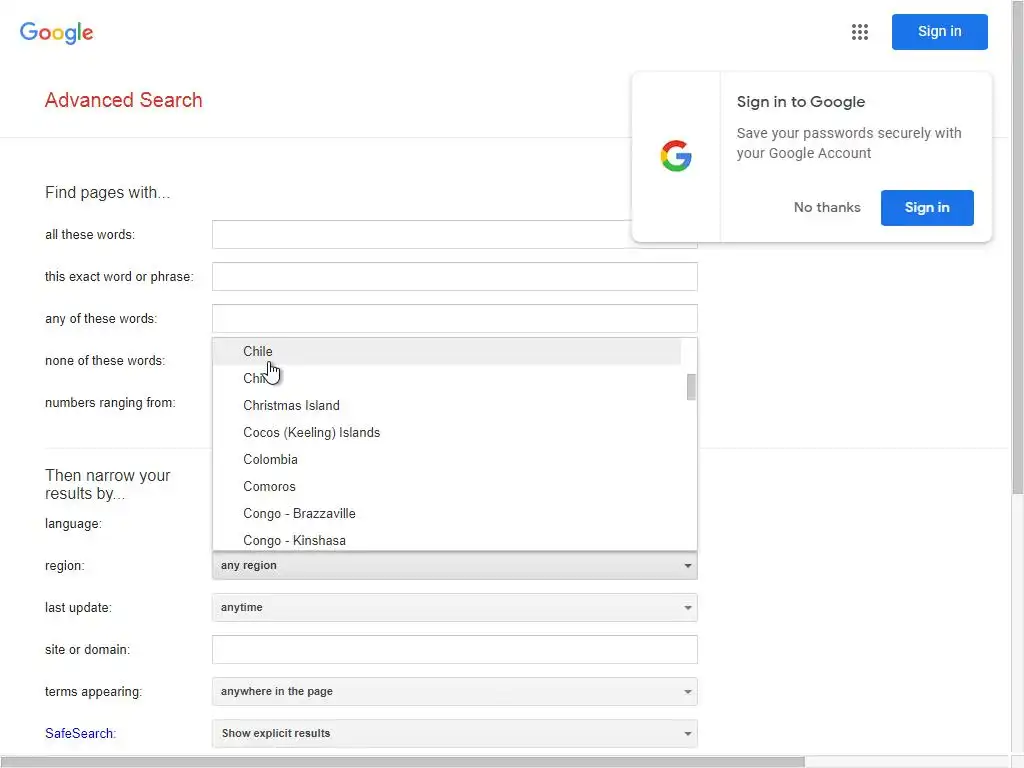The image size is (1024, 768).
Task: Select Chile from the region list
Action: click(258, 352)
